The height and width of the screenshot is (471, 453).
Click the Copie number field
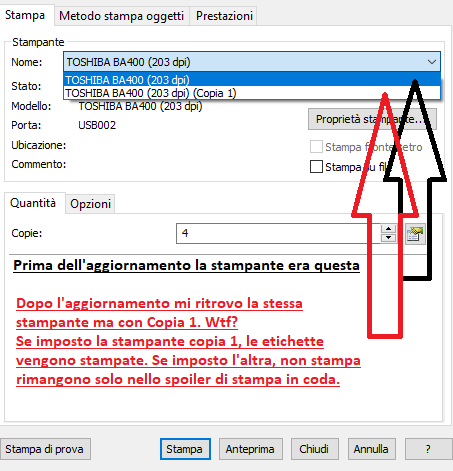click(278, 233)
